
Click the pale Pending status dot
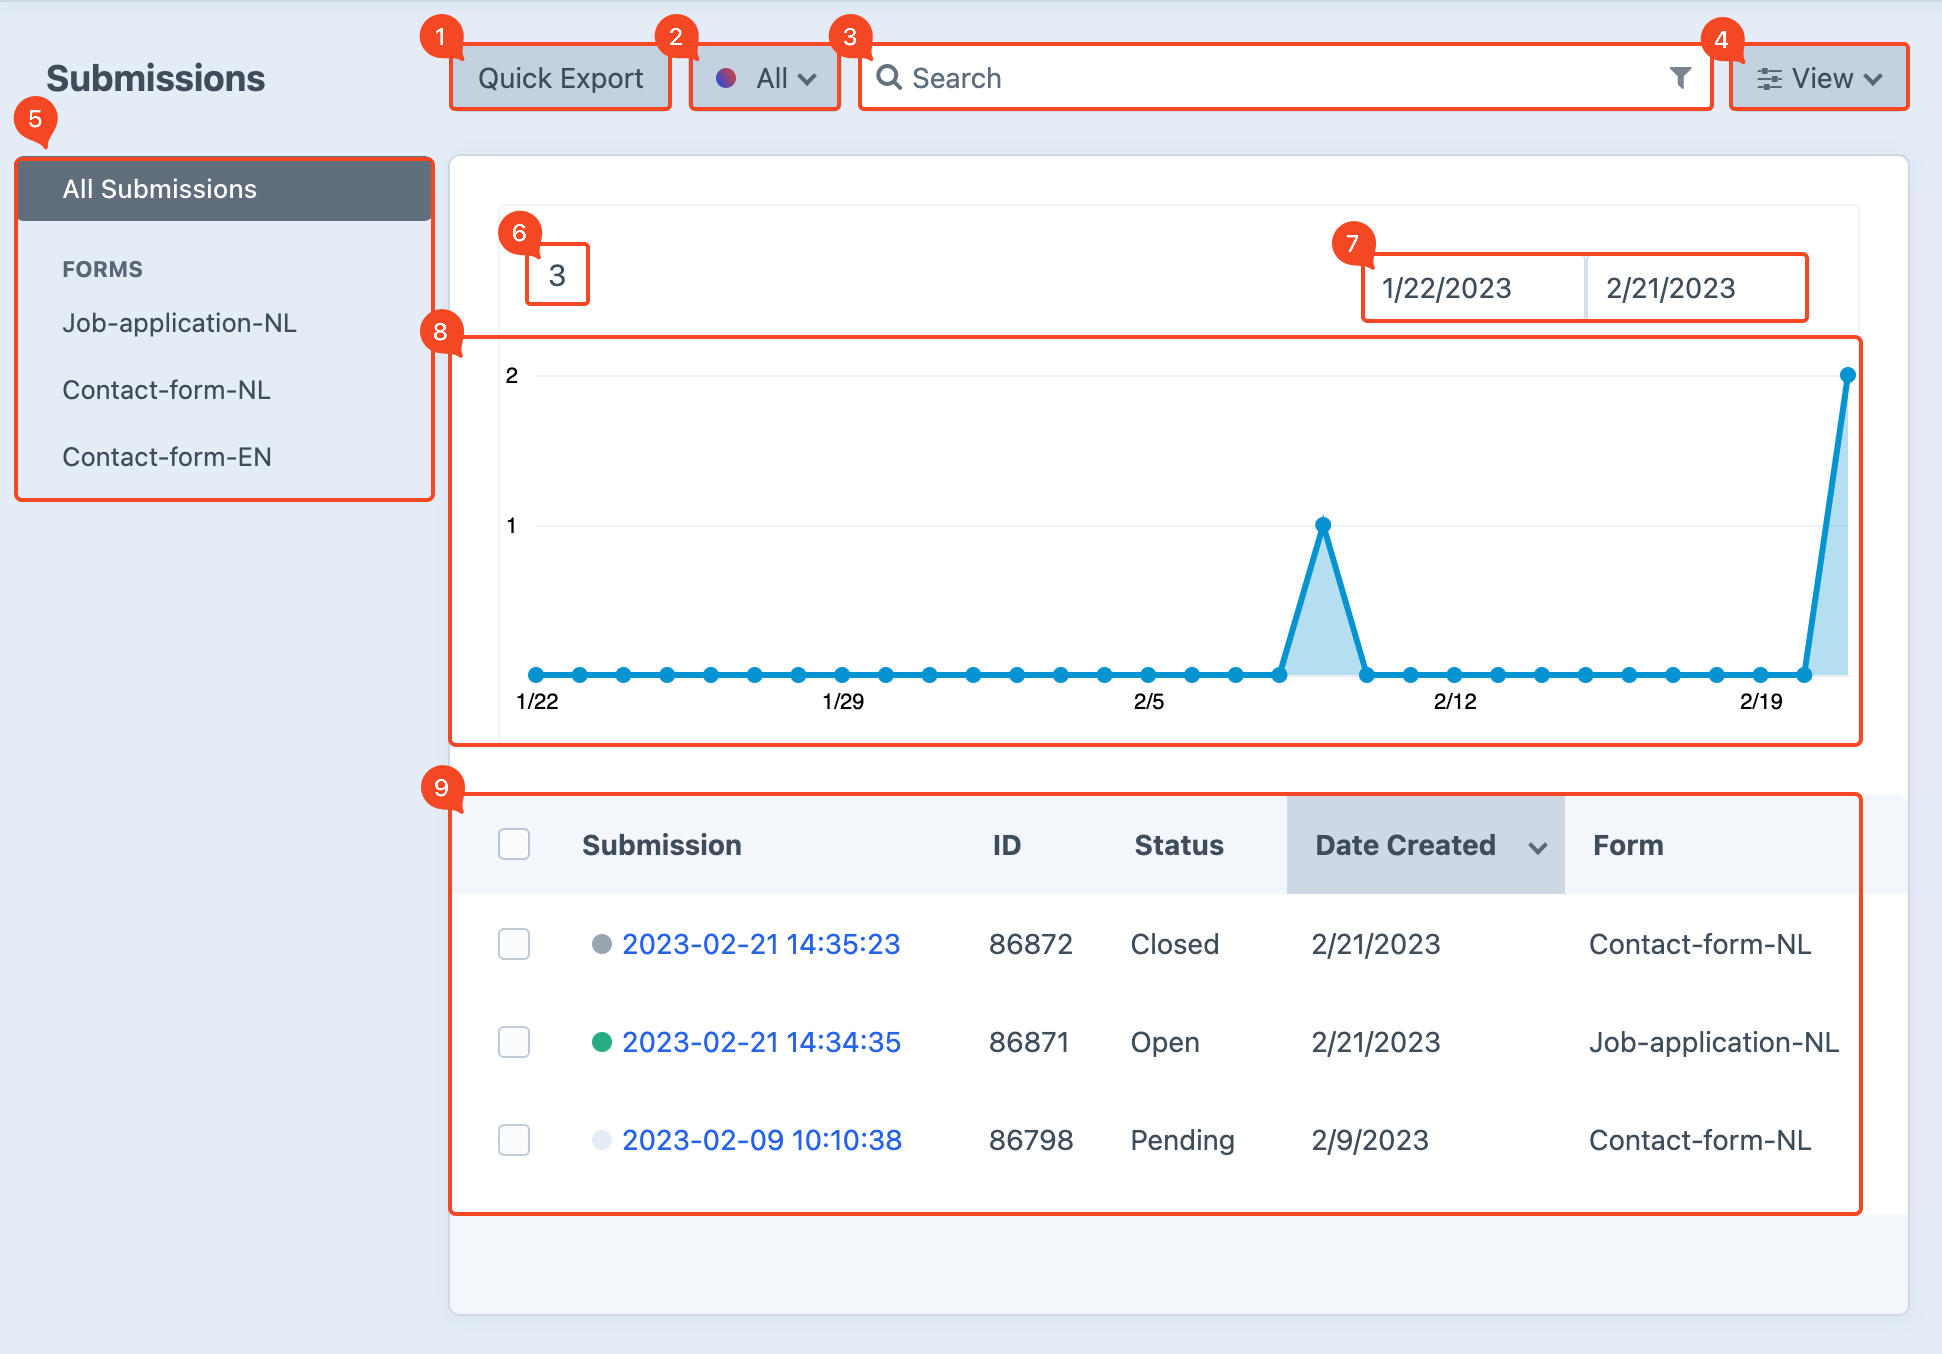pos(601,1140)
